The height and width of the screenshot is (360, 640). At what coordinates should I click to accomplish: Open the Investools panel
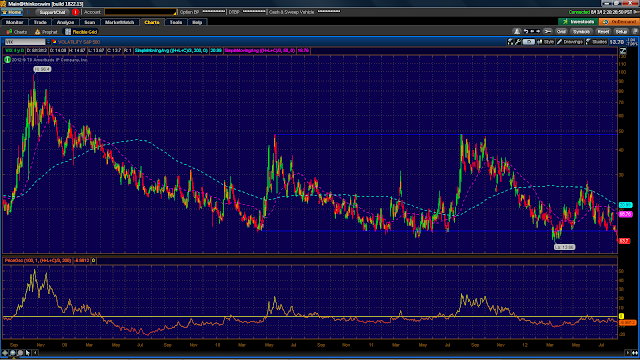point(578,22)
